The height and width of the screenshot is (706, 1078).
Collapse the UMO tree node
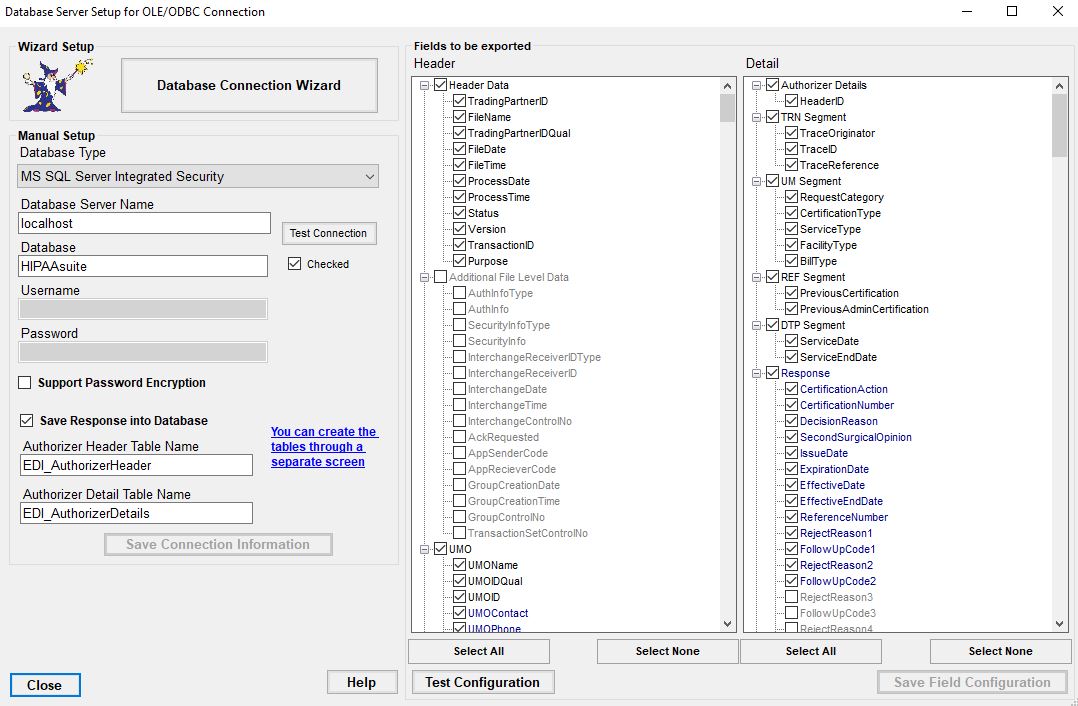coord(424,549)
